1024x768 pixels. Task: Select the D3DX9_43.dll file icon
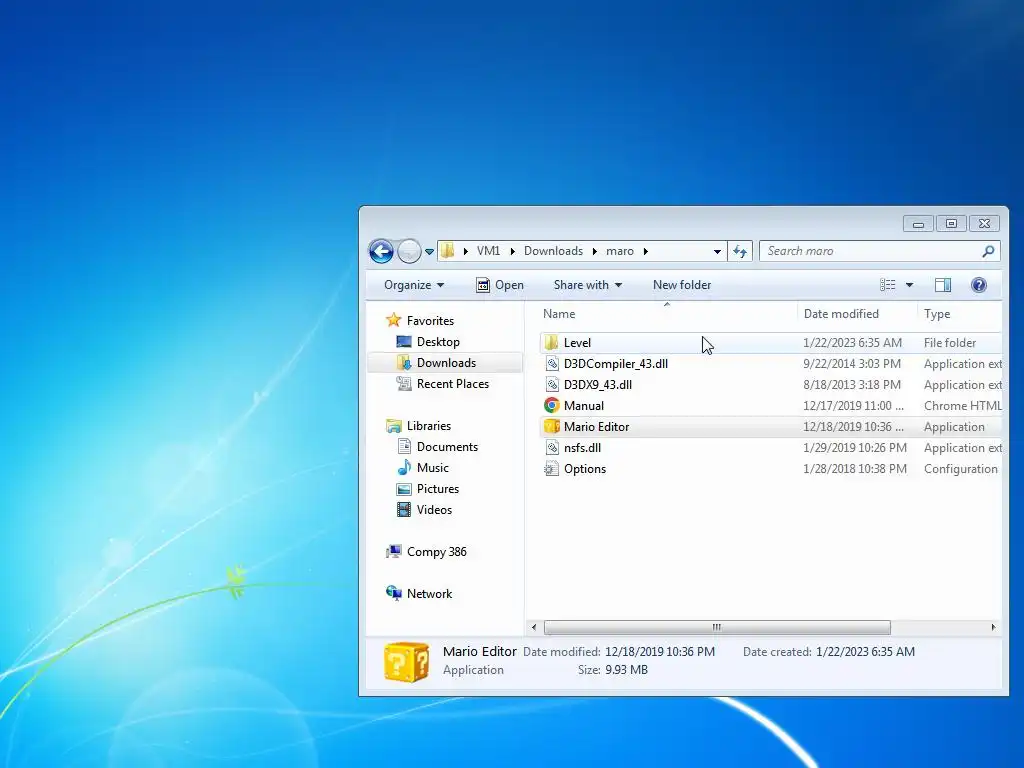tap(552, 385)
